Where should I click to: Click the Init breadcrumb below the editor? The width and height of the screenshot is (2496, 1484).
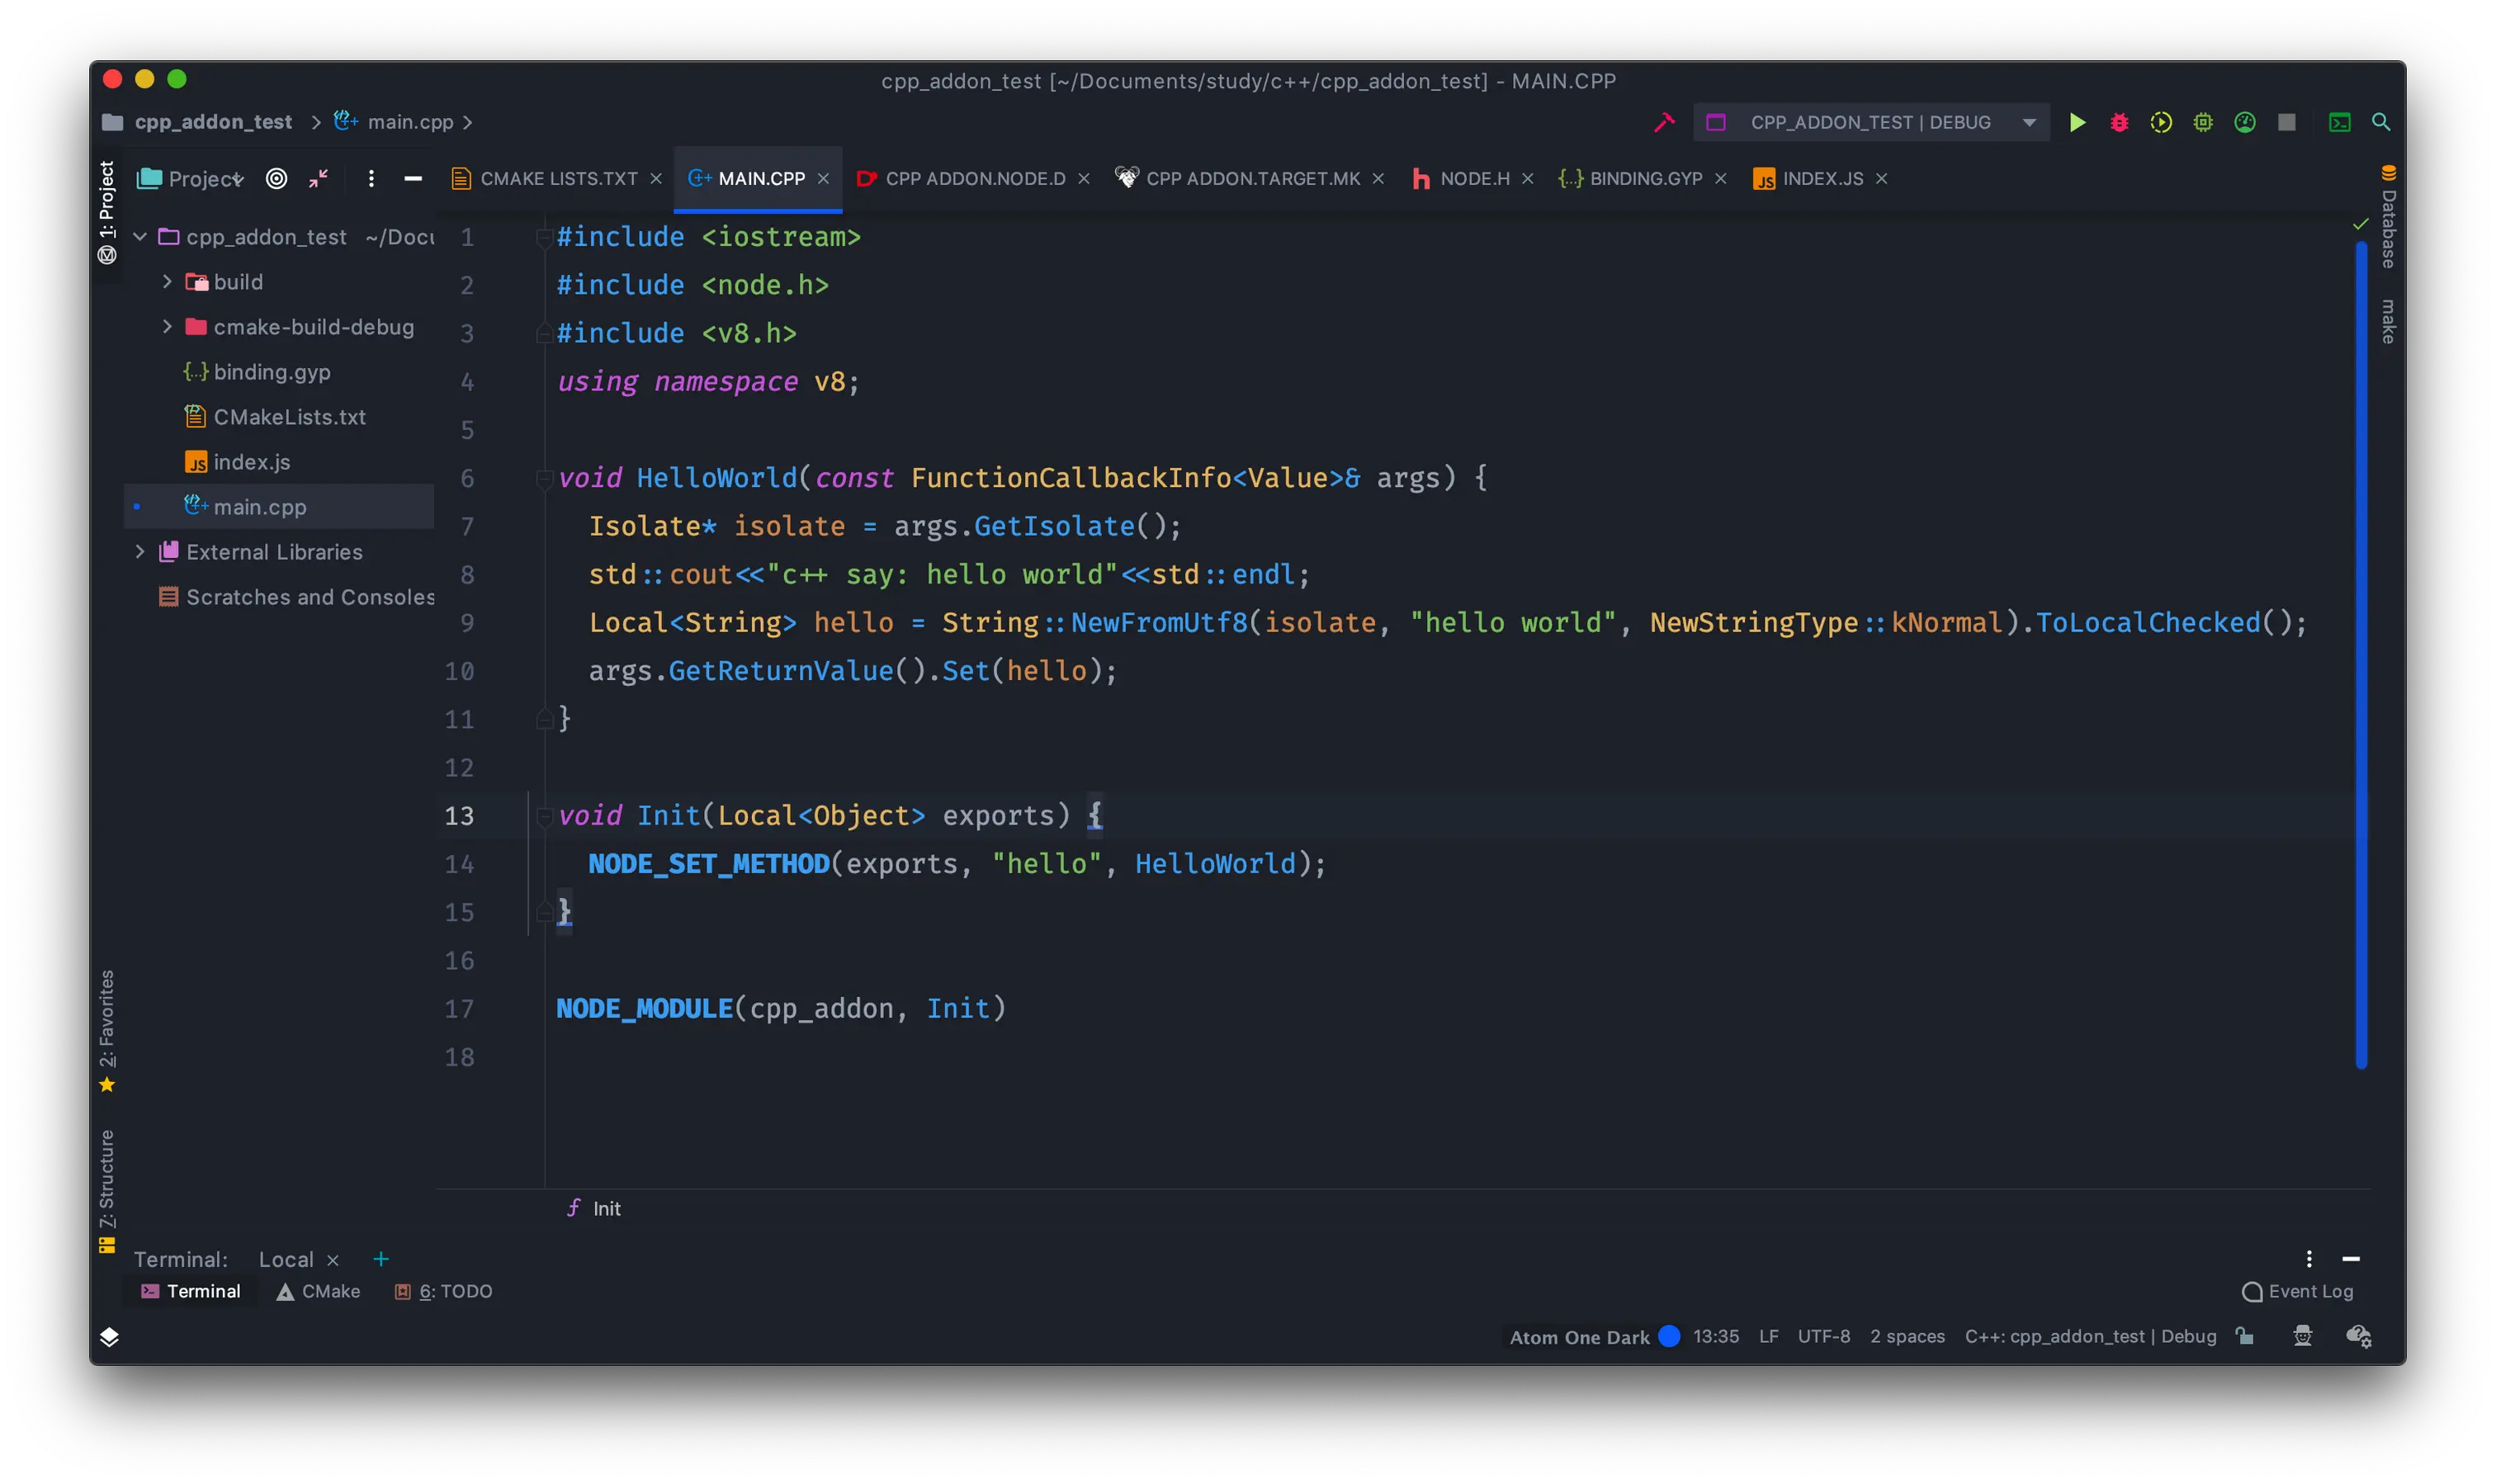coord(605,1208)
